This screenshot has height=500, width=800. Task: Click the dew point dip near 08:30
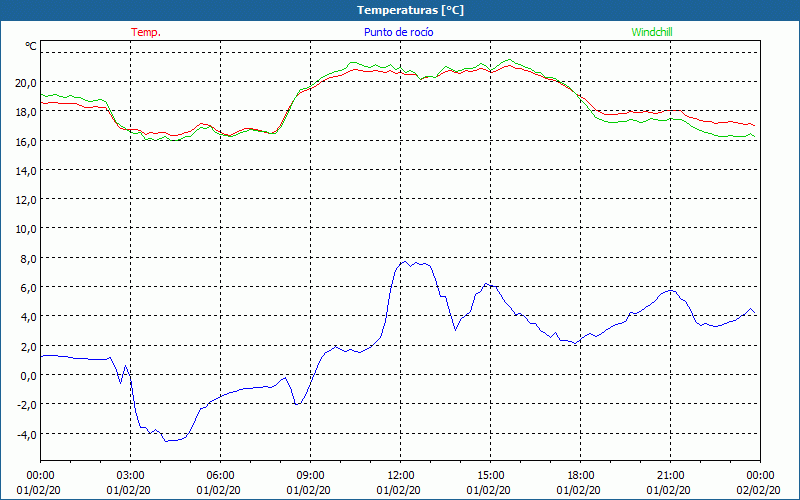(x=296, y=404)
